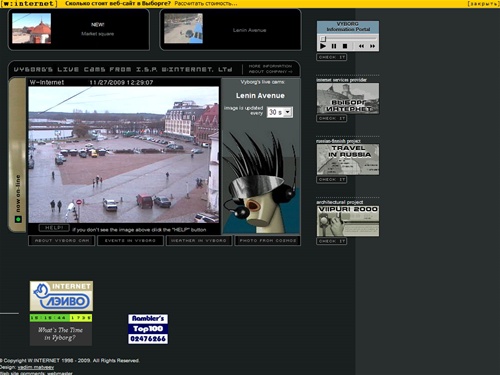Image resolution: width=500 pixels, height=375 pixels.
Task: Click the 'Vyborg's live cams from I.S.P.' heading
Action: 123,69
